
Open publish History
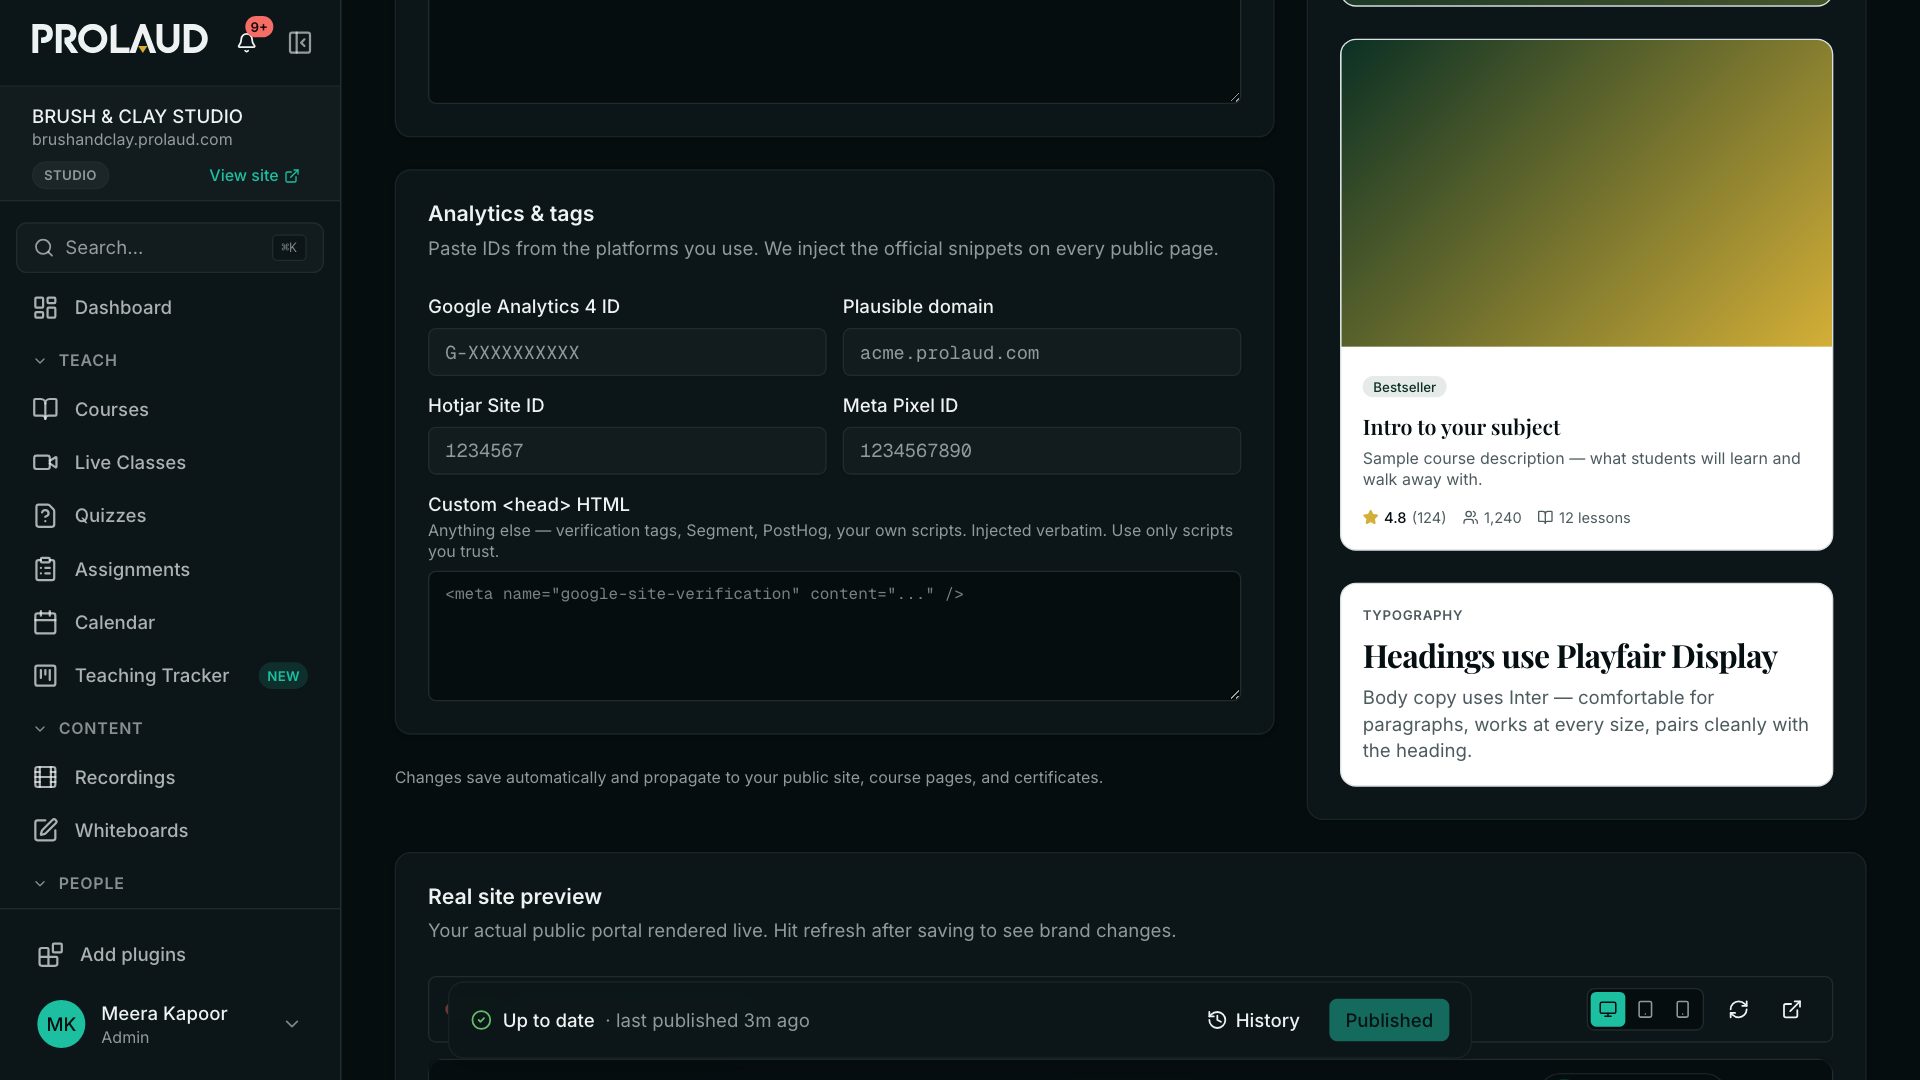tap(1253, 1020)
